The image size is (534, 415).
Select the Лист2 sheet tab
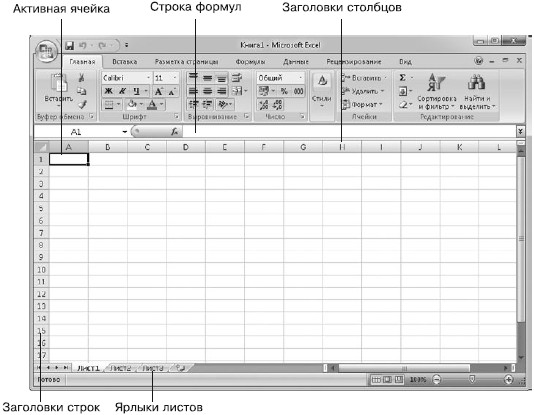pyautogui.click(x=121, y=368)
